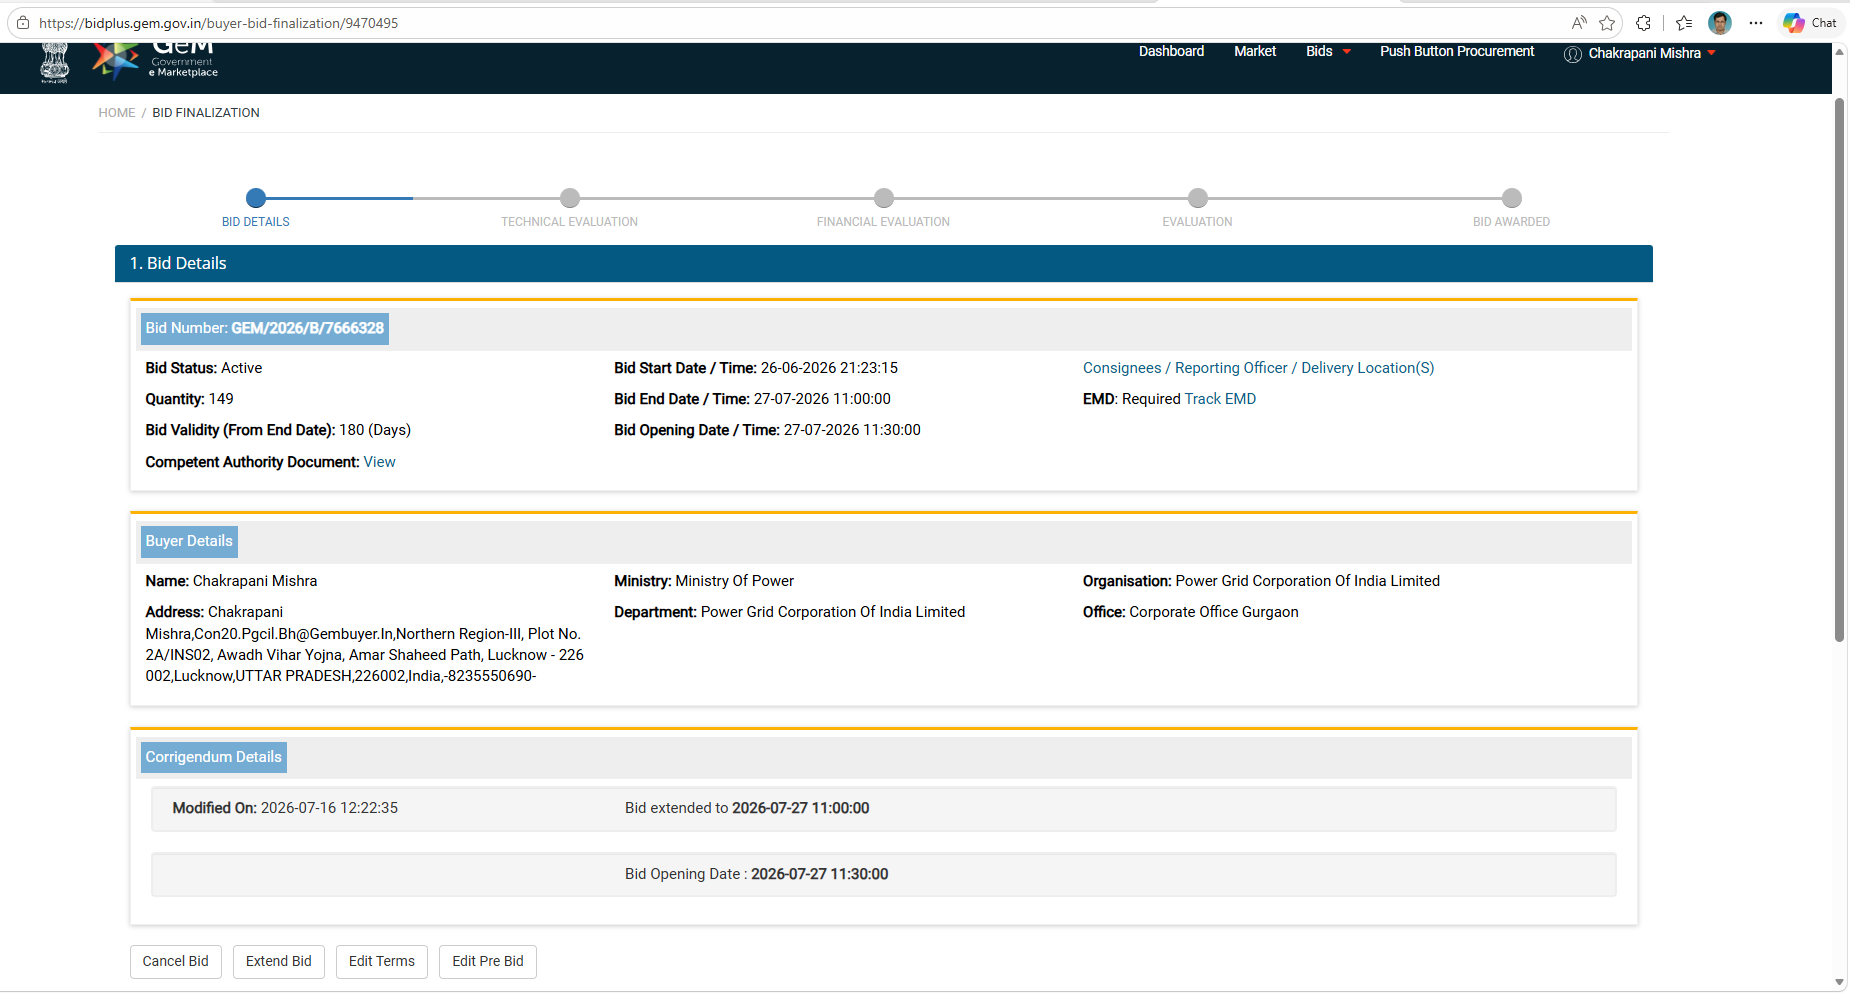Screen dimensions: 1850x994
Task: Open Push Button Procurement menu item
Action: [1457, 51]
